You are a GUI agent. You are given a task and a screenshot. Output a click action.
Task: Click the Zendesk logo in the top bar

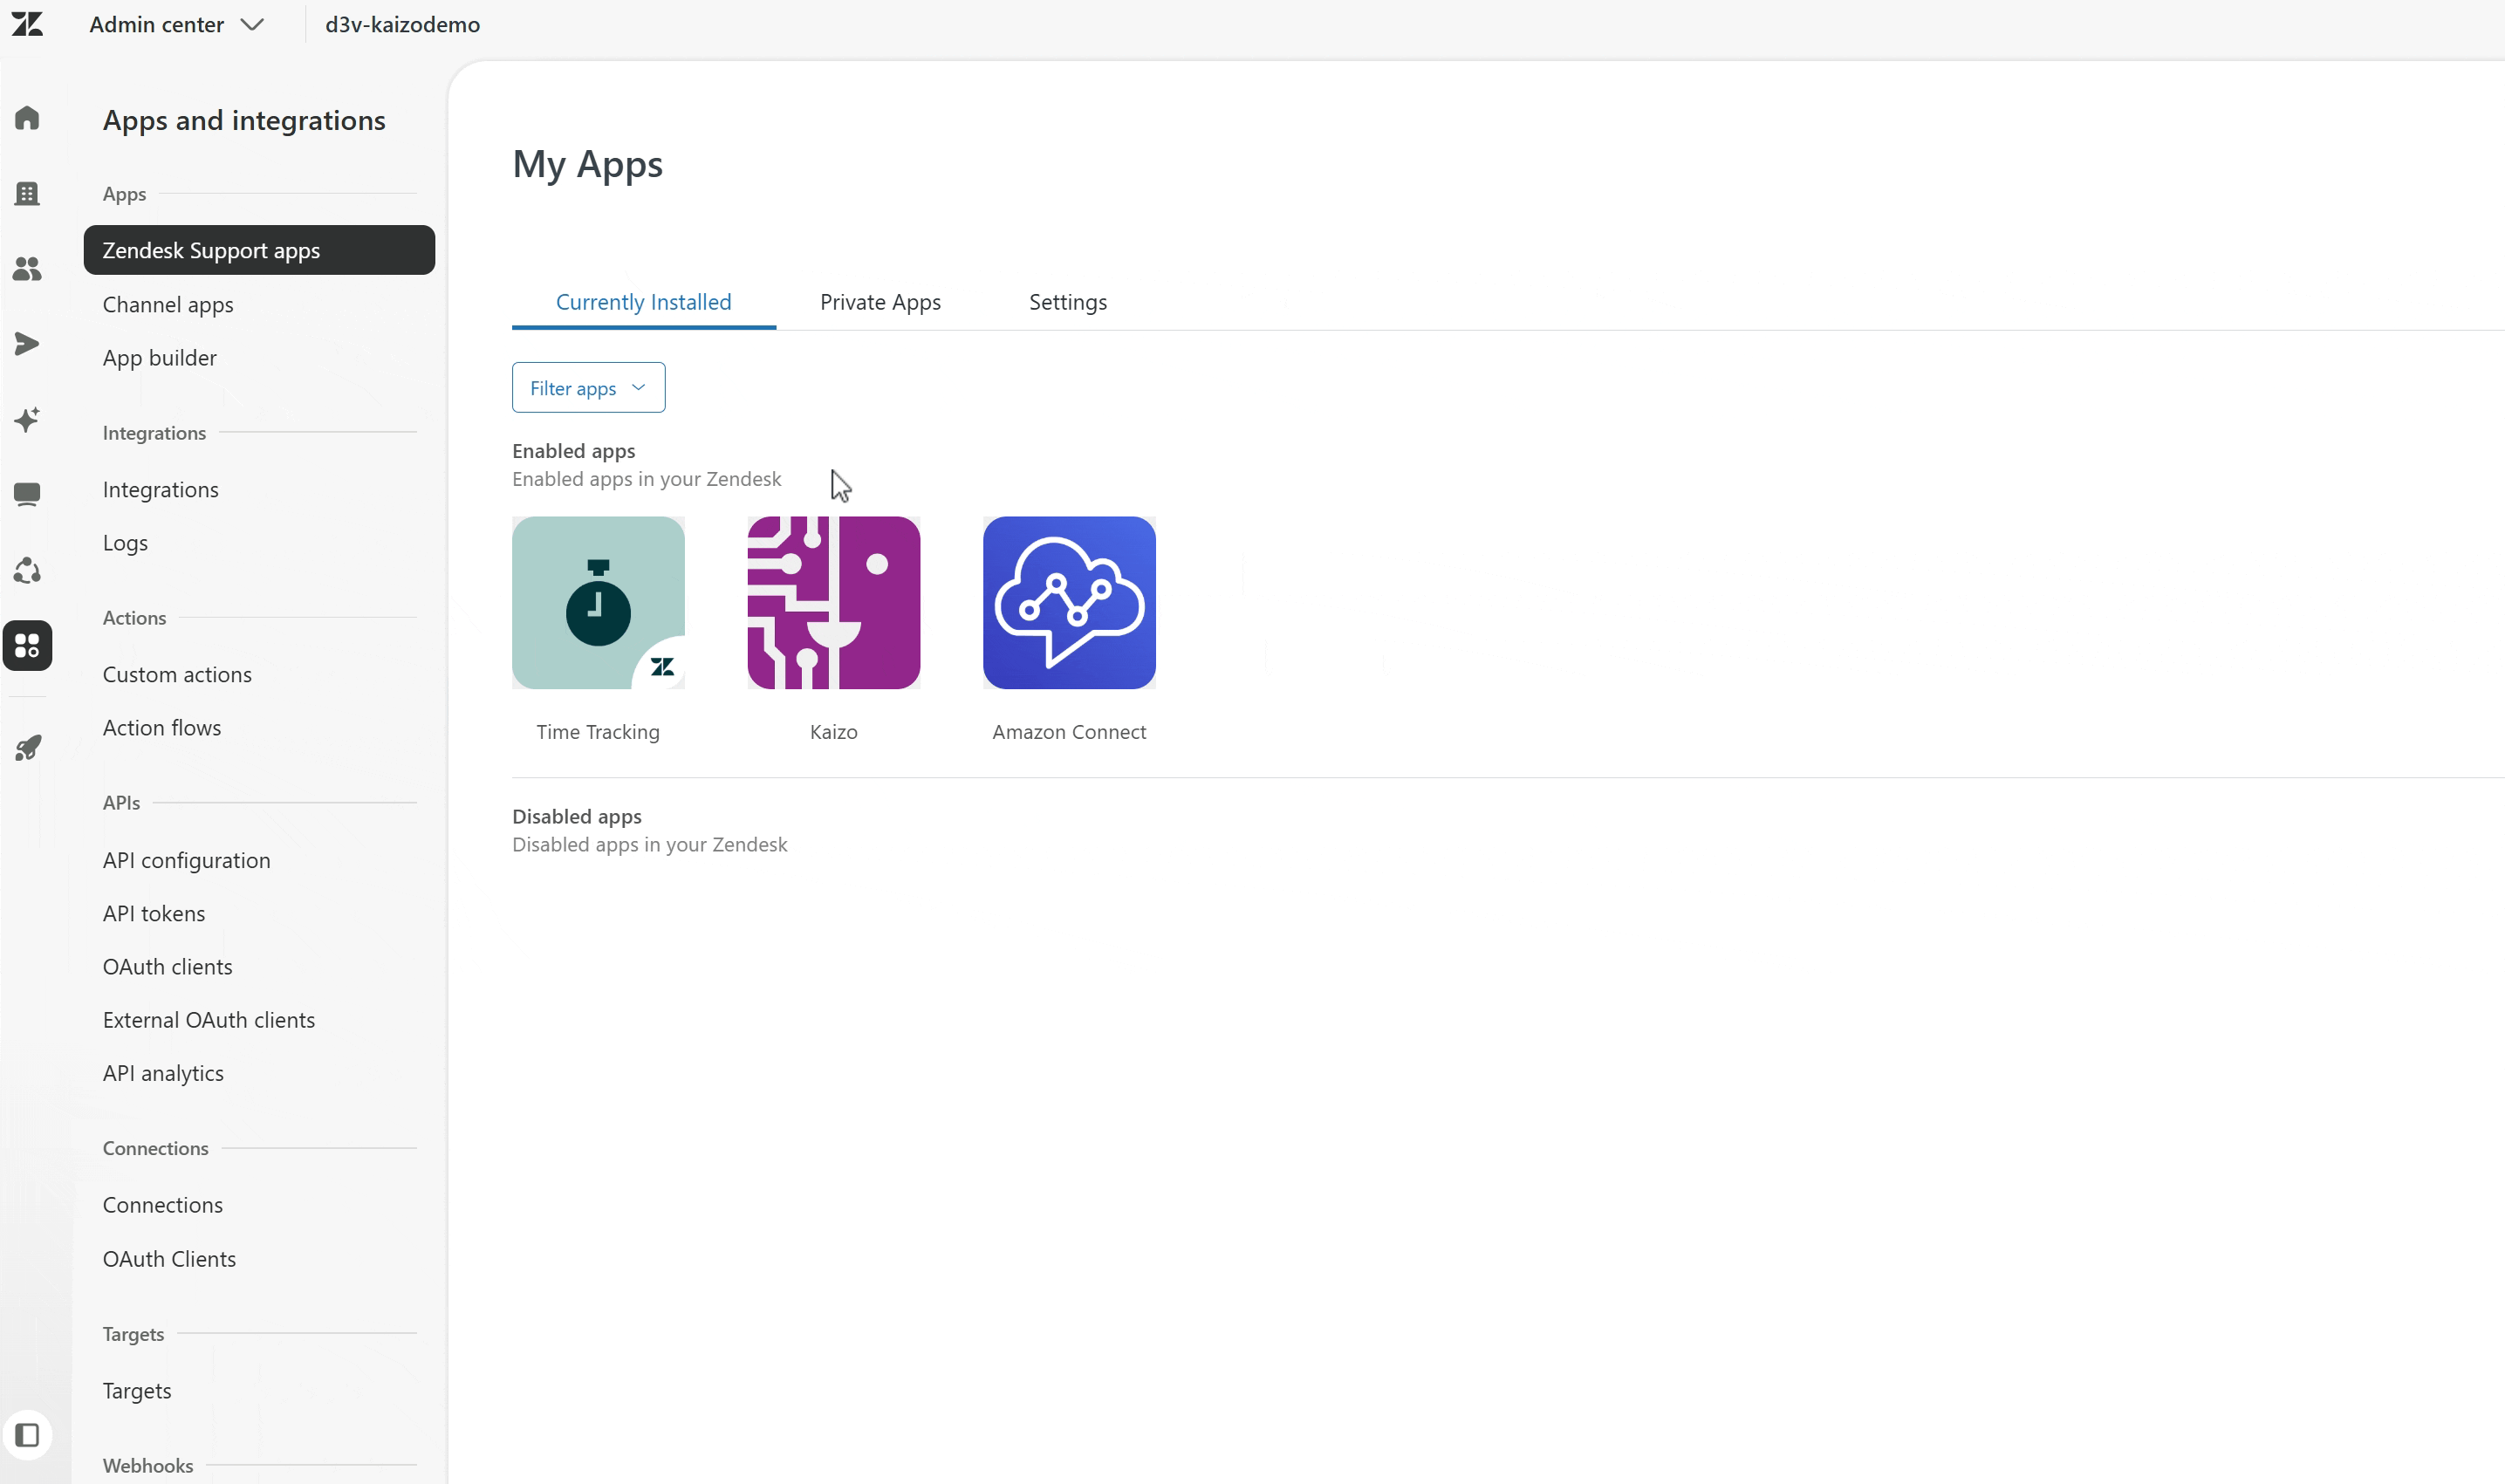[27, 24]
